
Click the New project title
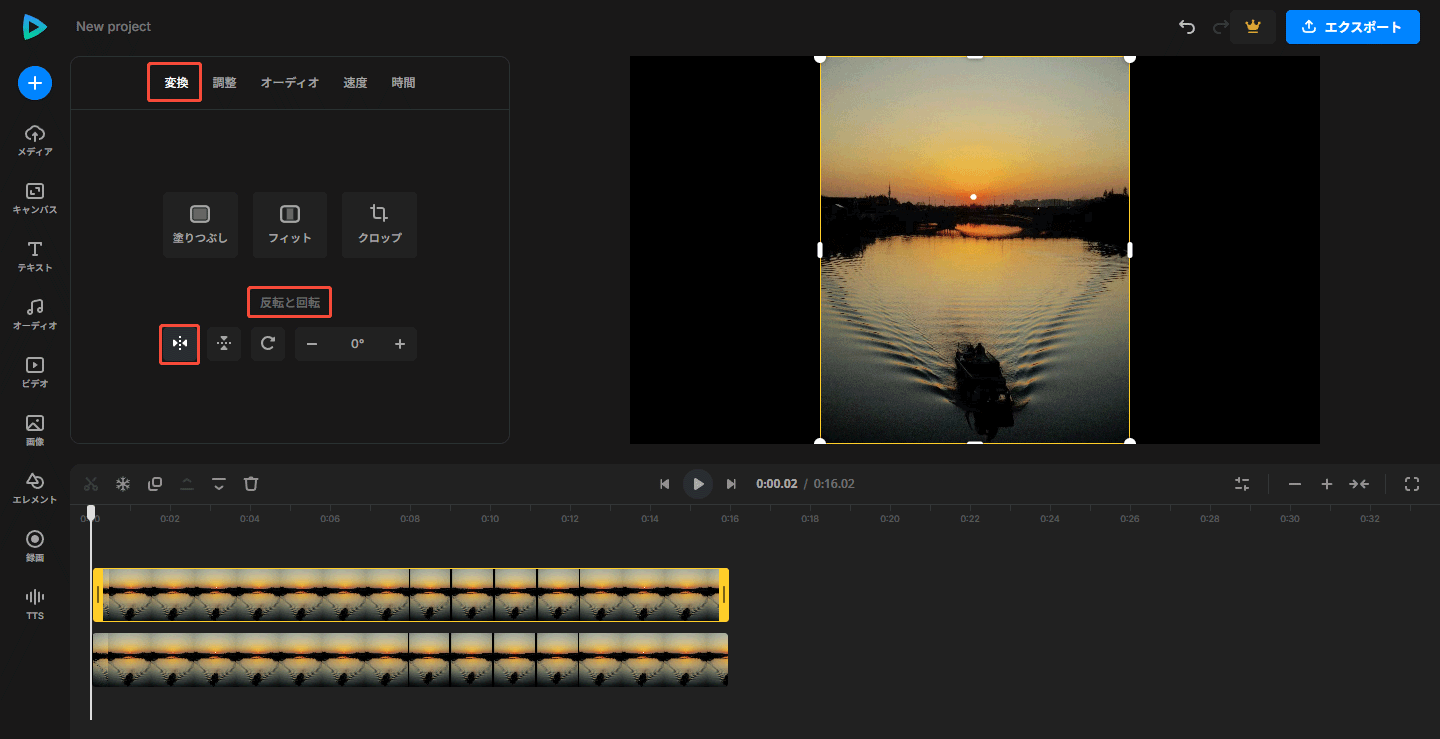point(114,27)
